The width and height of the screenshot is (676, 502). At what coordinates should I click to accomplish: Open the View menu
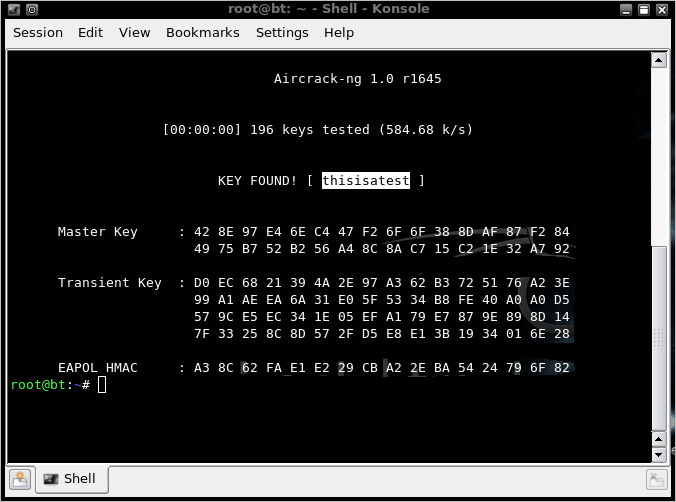(x=135, y=33)
